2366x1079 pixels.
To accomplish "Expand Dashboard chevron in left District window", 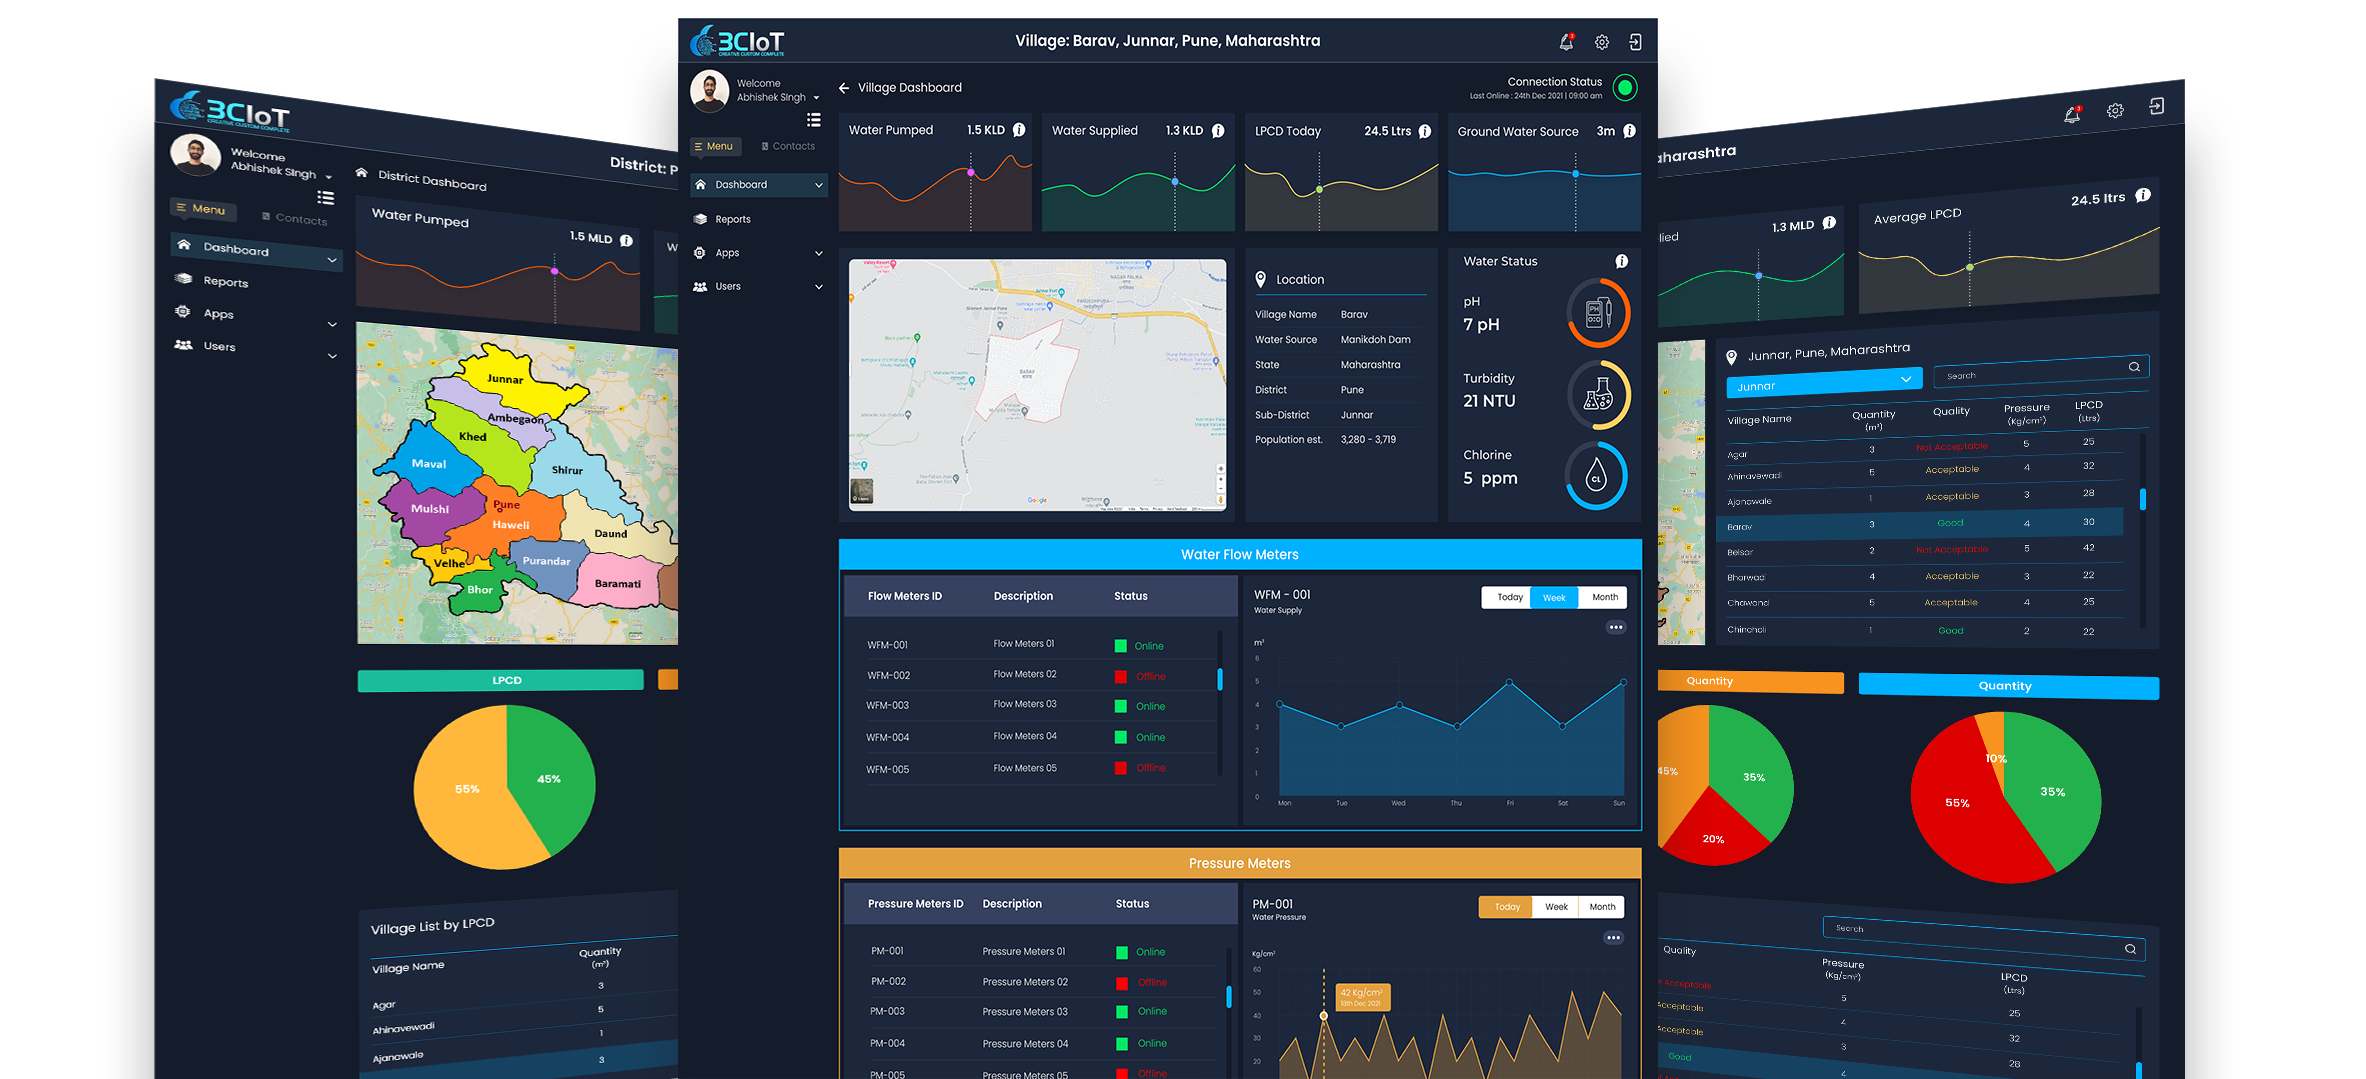I will click(332, 260).
